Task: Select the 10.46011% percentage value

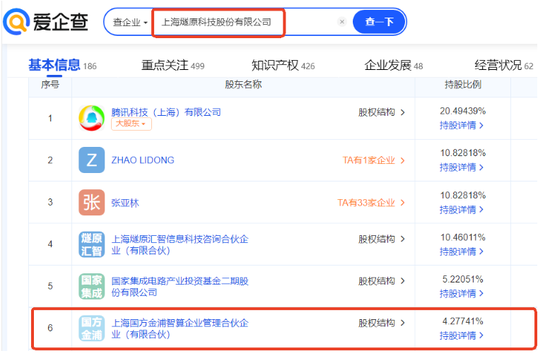Action: tap(463, 237)
